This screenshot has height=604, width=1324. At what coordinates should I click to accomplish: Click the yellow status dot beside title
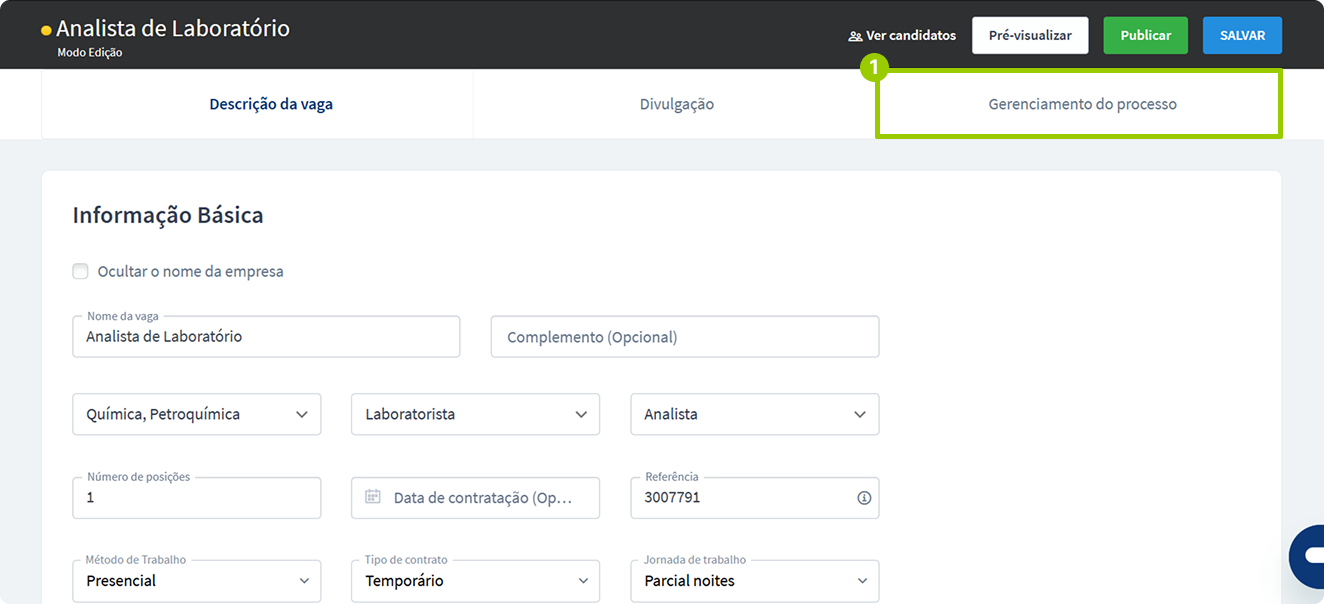click(x=46, y=31)
